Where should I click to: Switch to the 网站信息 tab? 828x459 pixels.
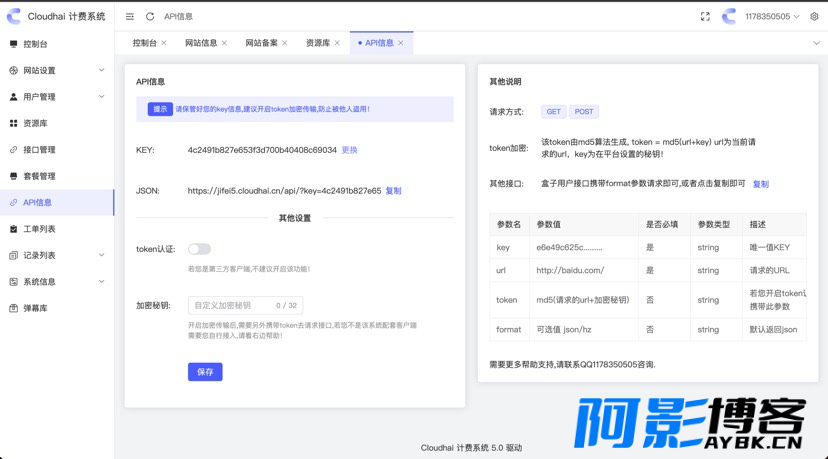[x=201, y=43]
